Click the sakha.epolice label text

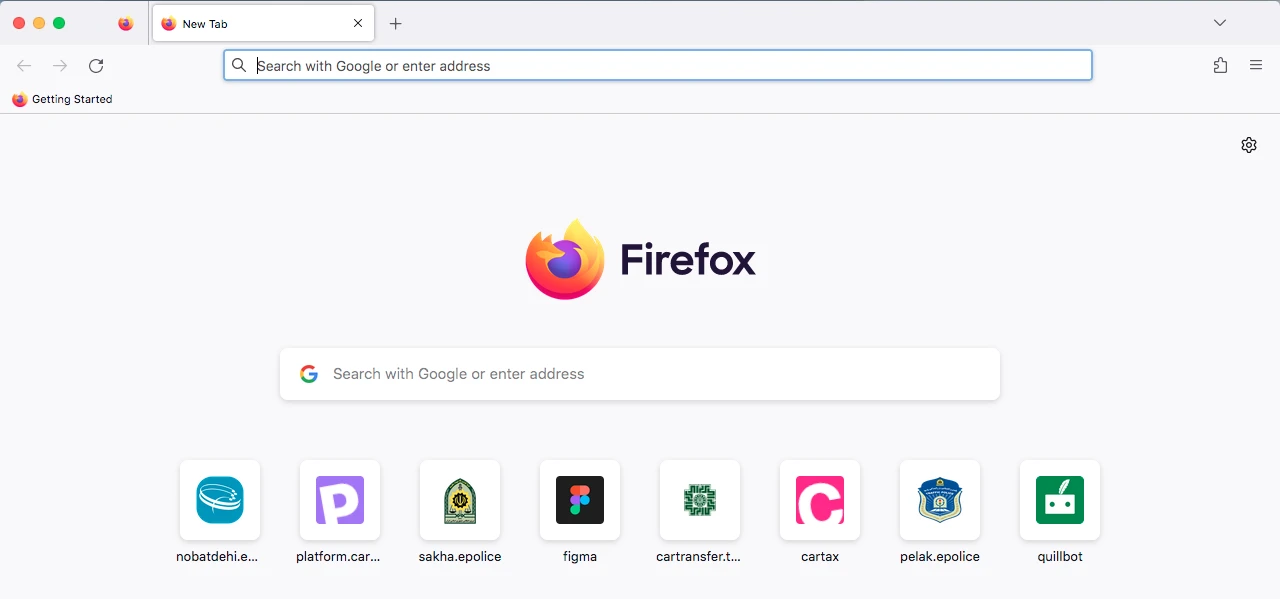(x=460, y=557)
